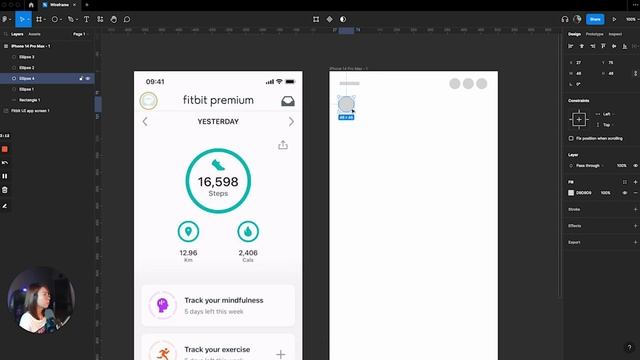Add an effect with plus button
Viewport: 640px width, 360px height.
pyautogui.click(x=636, y=226)
